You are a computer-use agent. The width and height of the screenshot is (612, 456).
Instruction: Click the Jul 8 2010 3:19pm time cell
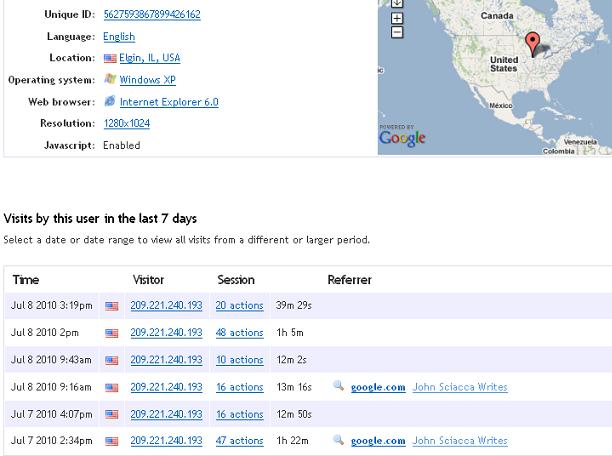52,305
